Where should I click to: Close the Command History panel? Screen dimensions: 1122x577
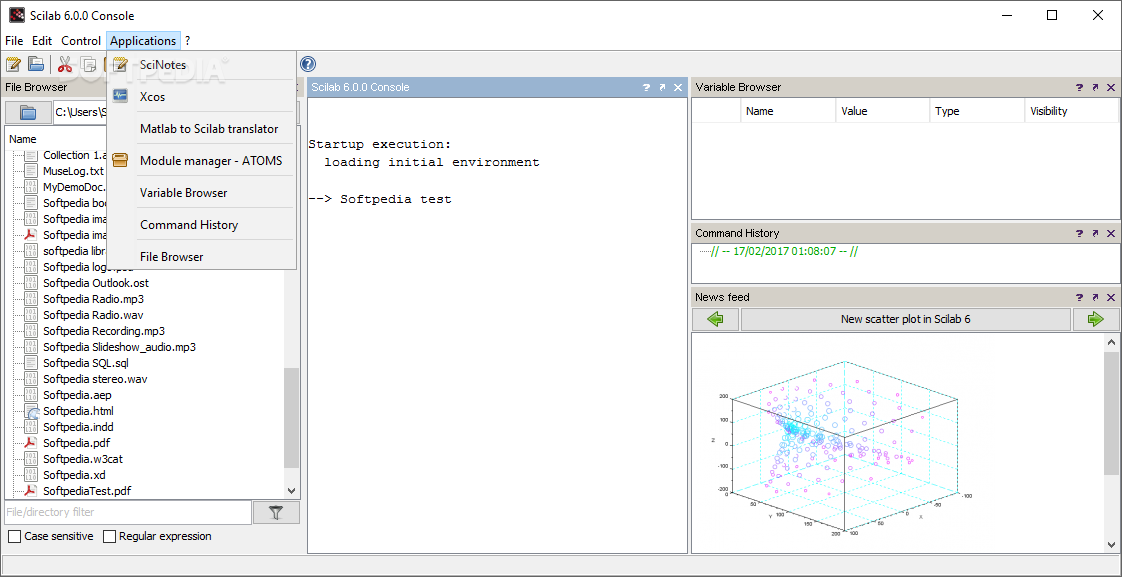coord(1111,233)
